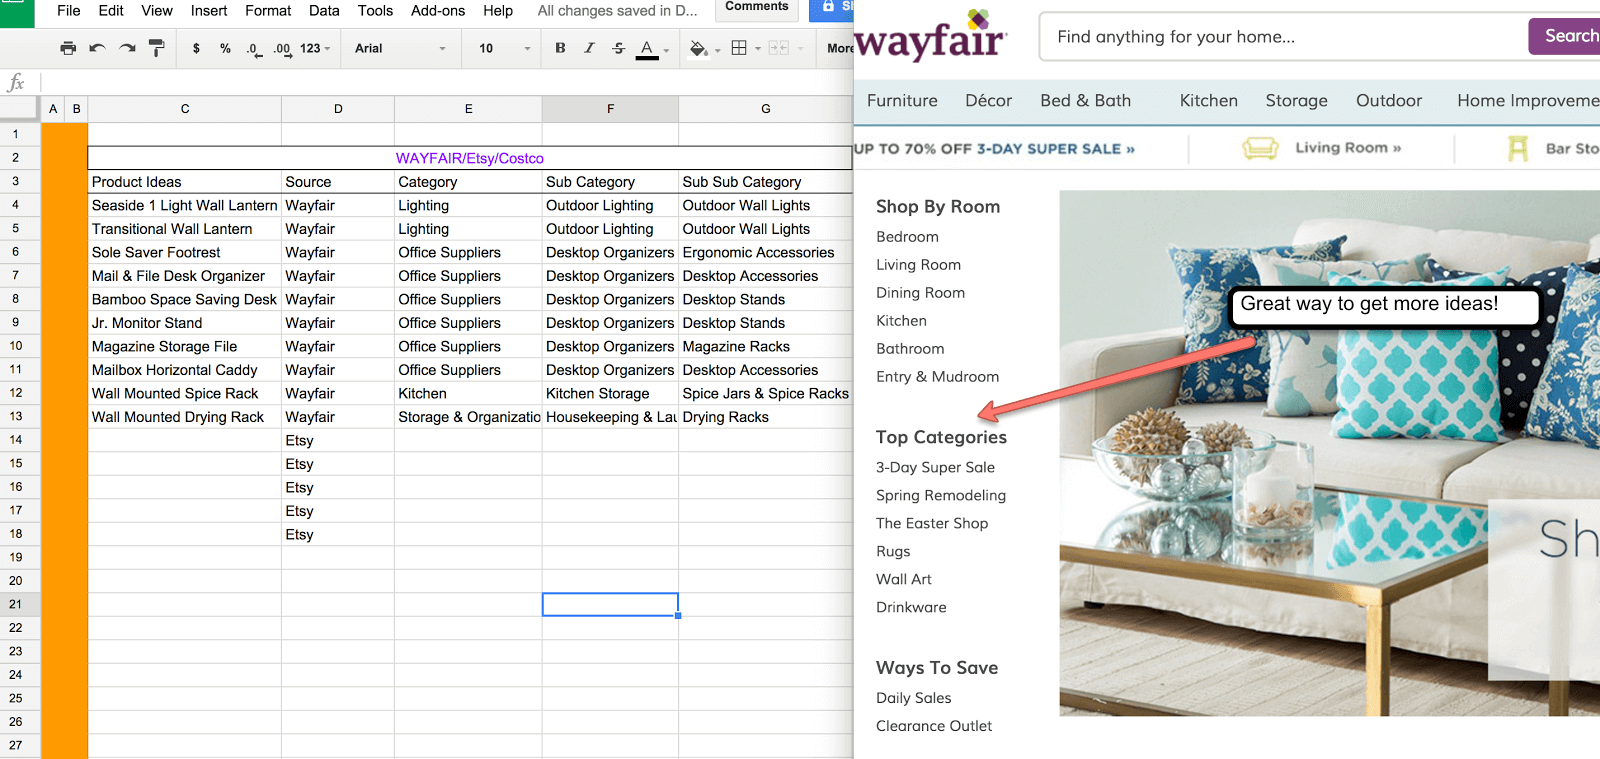Screen dimensions: 1600x759
Task: Open the cell borders menu
Action: 739,48
